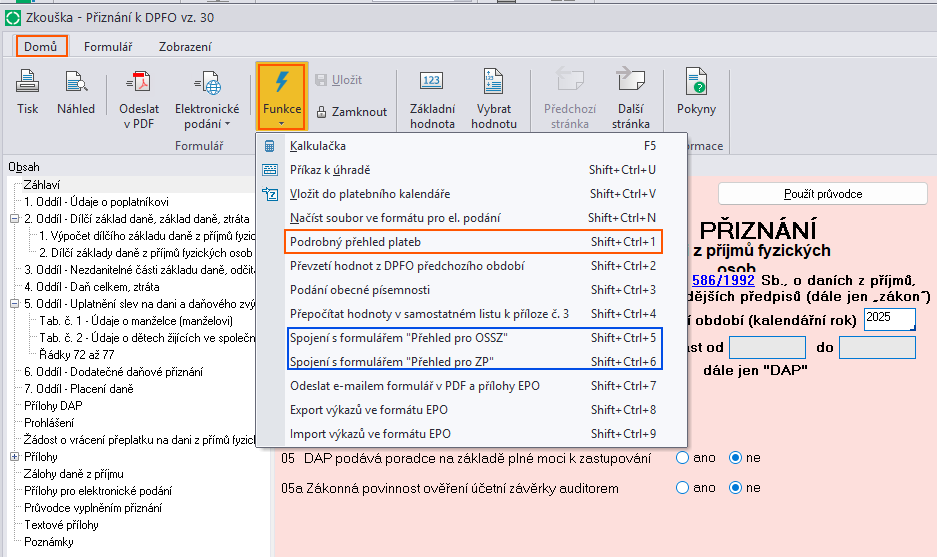Choose Podrobný přehled plateb menu item
The width and height of the screenshot is (937, 557).
point(355,242)
